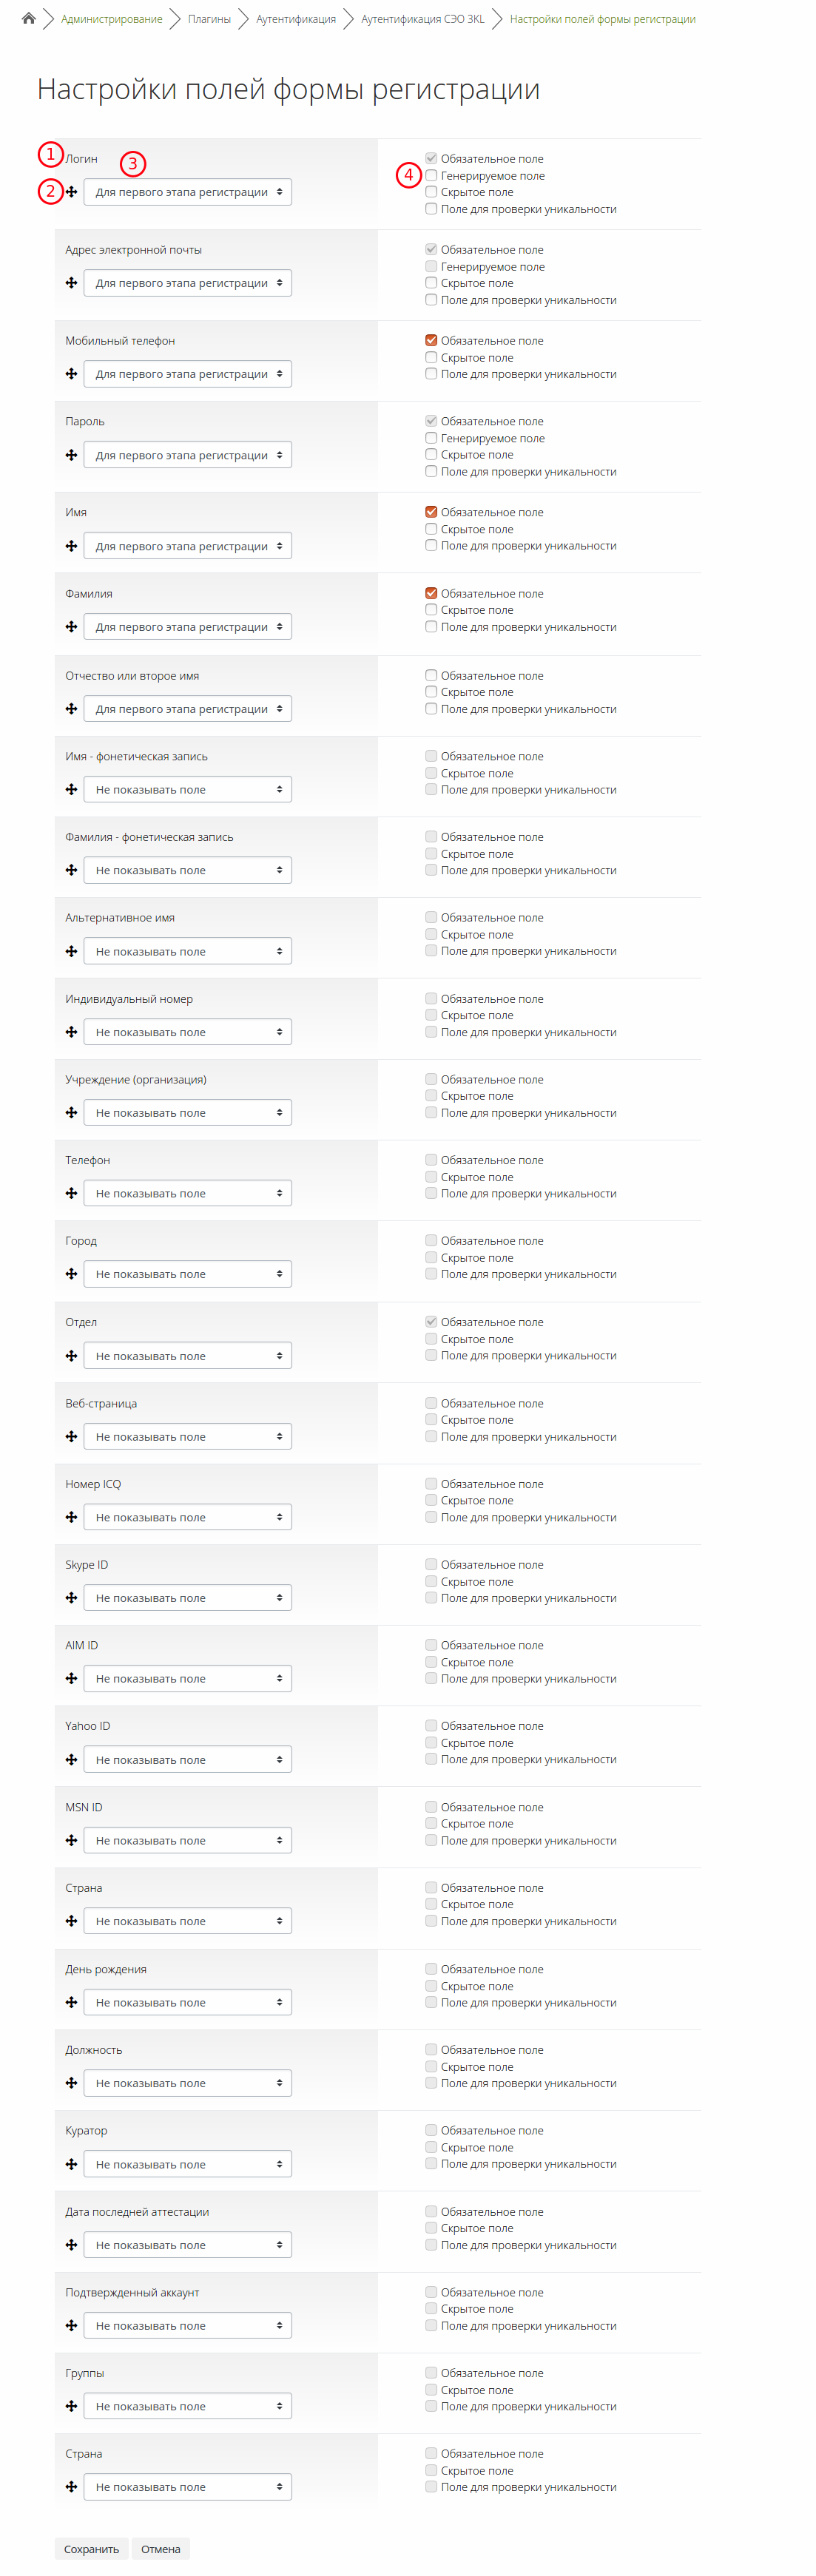Check Поле для проверки уникальности for Логин
Image resolution: width=816 pixels, height=2576 pixels.
(431, 209)
